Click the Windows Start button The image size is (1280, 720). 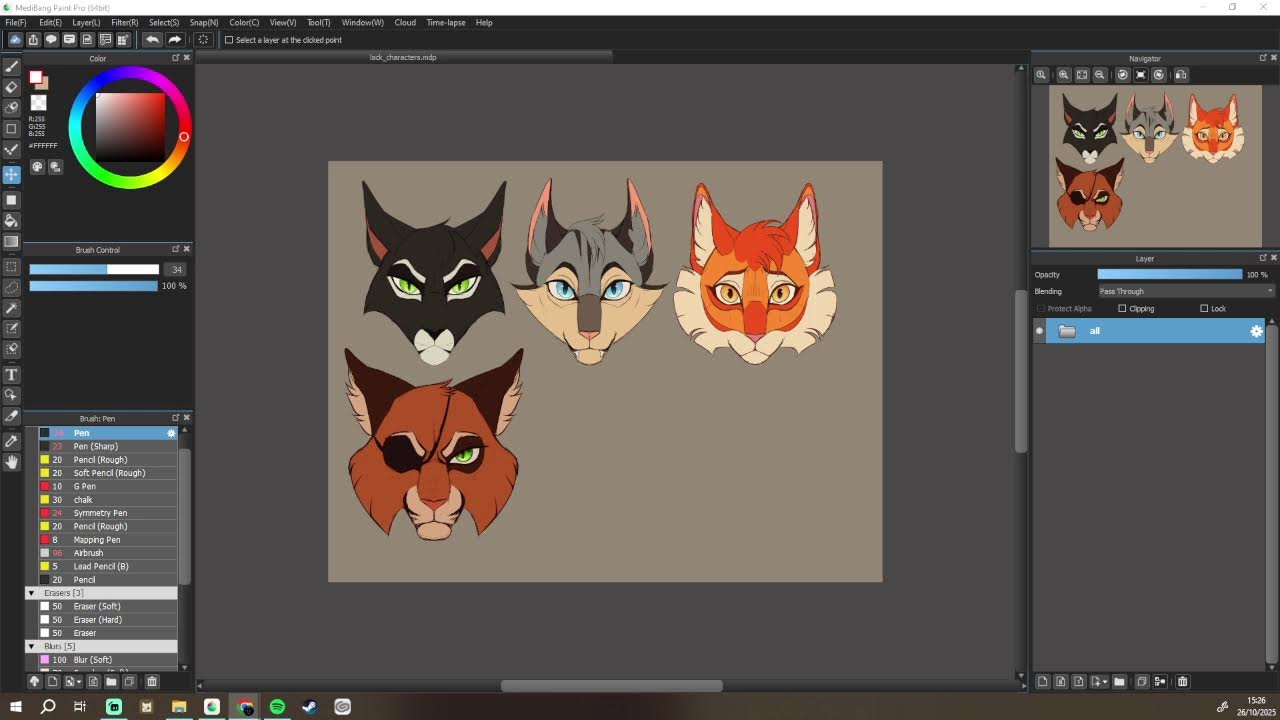(x=16, y=707)
